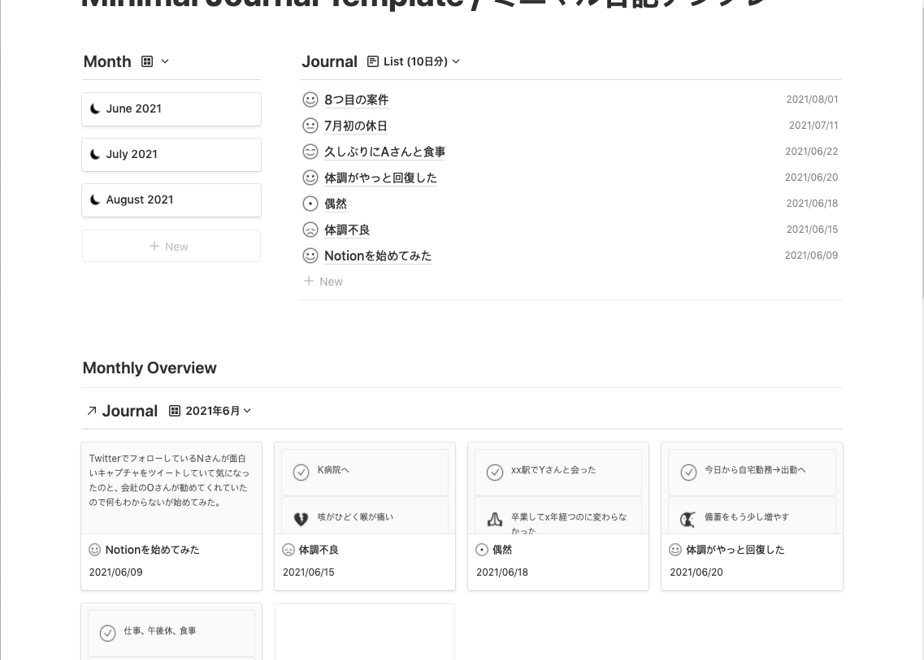Toggle the check circle beside 仕事、午後休、食事
This screenshot has height=660, width=924.
(x=107, y=633)
